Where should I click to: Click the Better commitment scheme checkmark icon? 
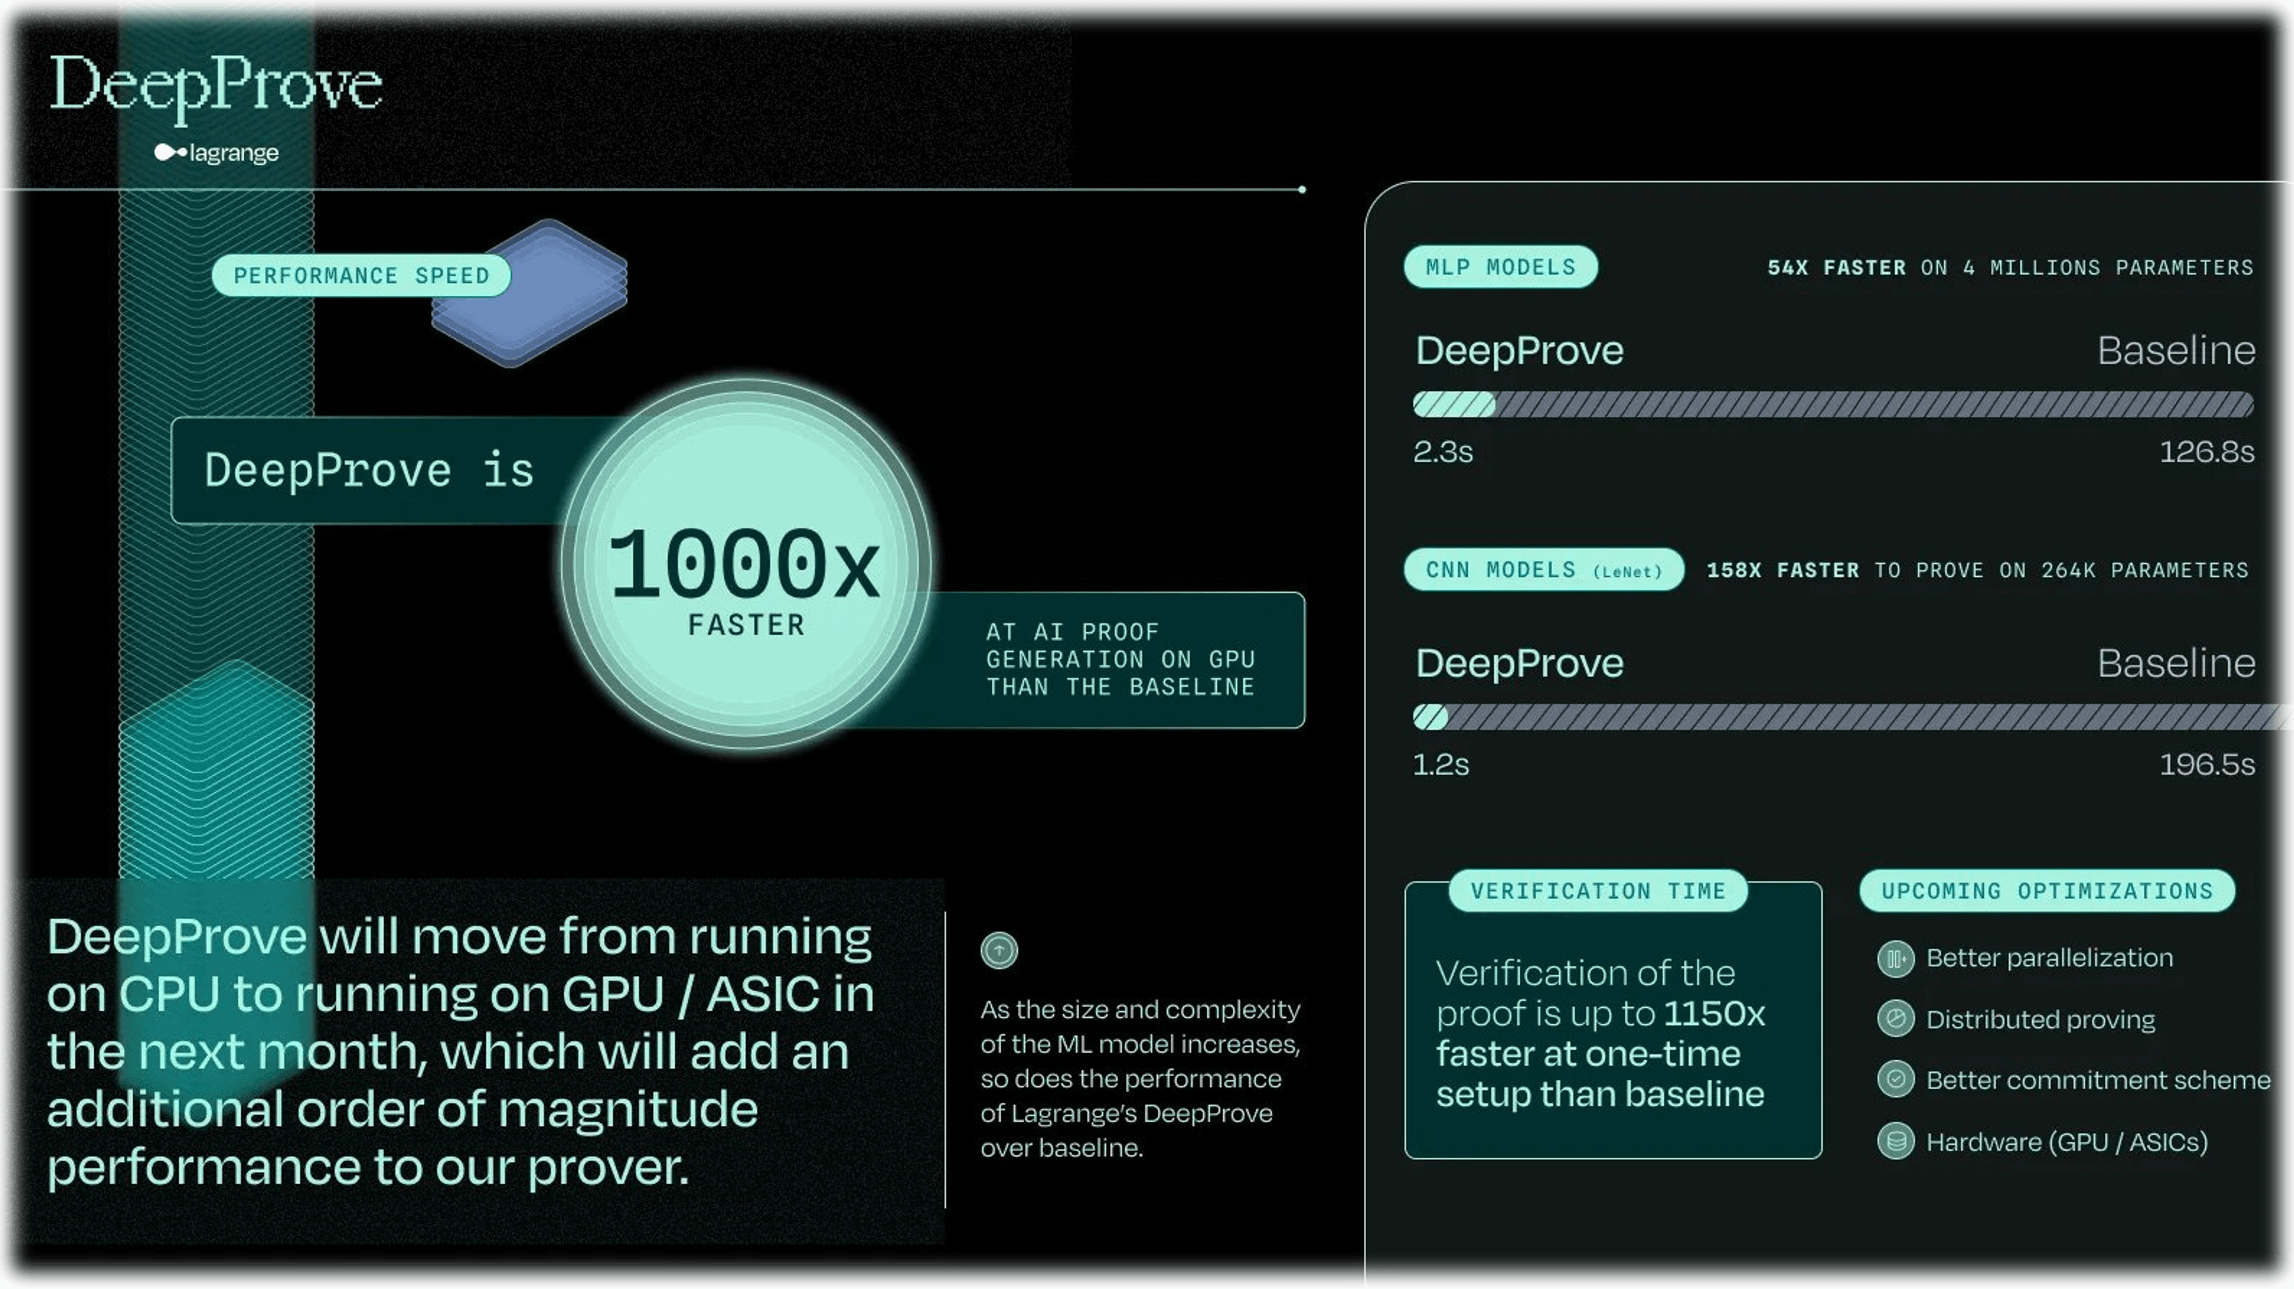[1895, 1080]
